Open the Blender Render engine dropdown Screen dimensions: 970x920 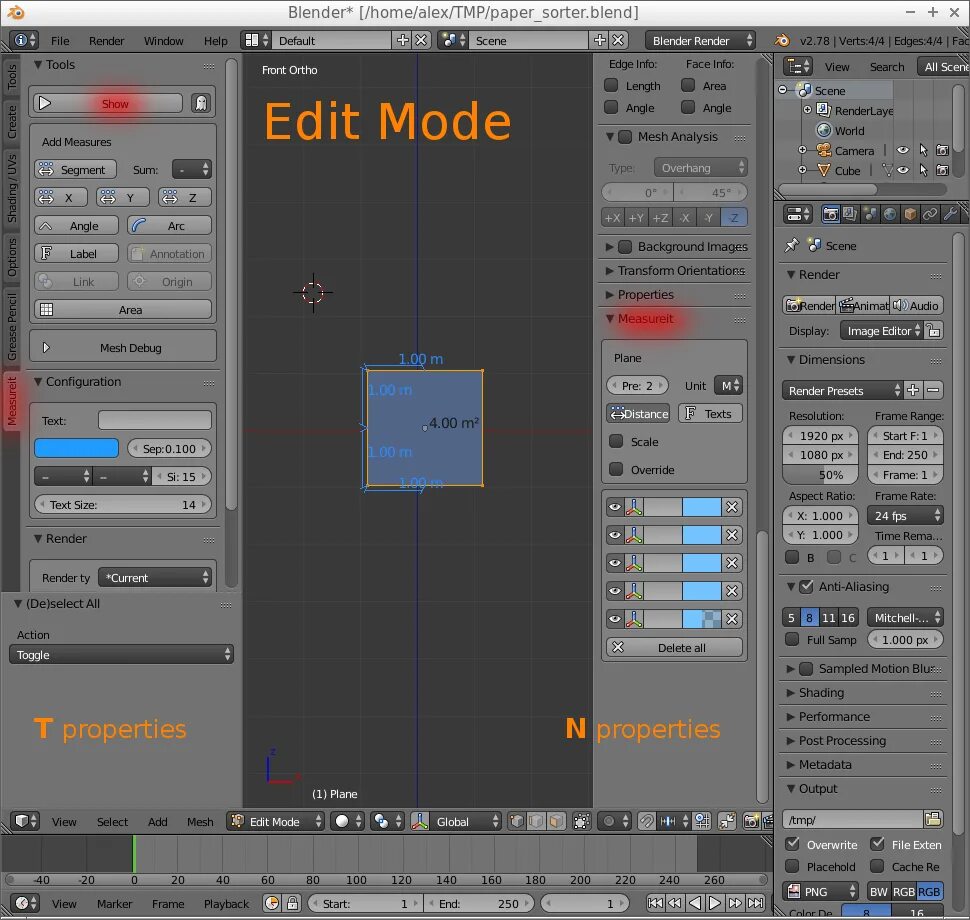coord(700,41)
